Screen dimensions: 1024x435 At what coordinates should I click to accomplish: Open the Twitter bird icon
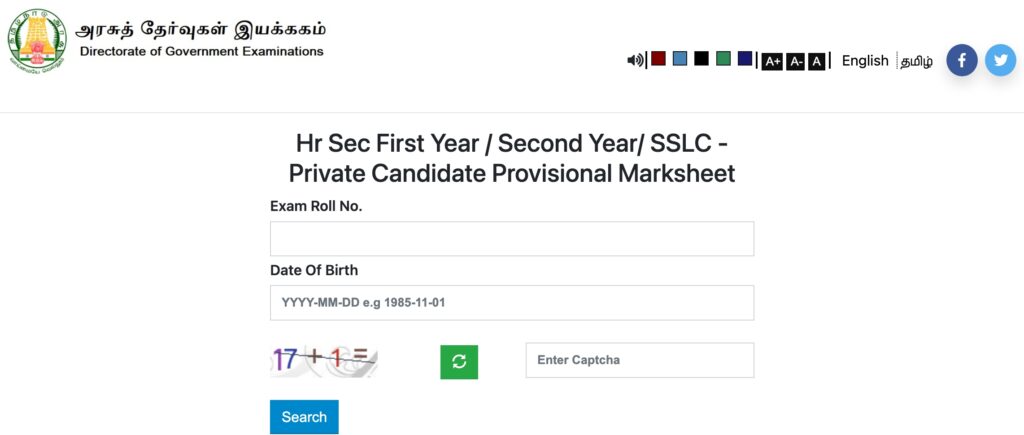point(1000,60)
